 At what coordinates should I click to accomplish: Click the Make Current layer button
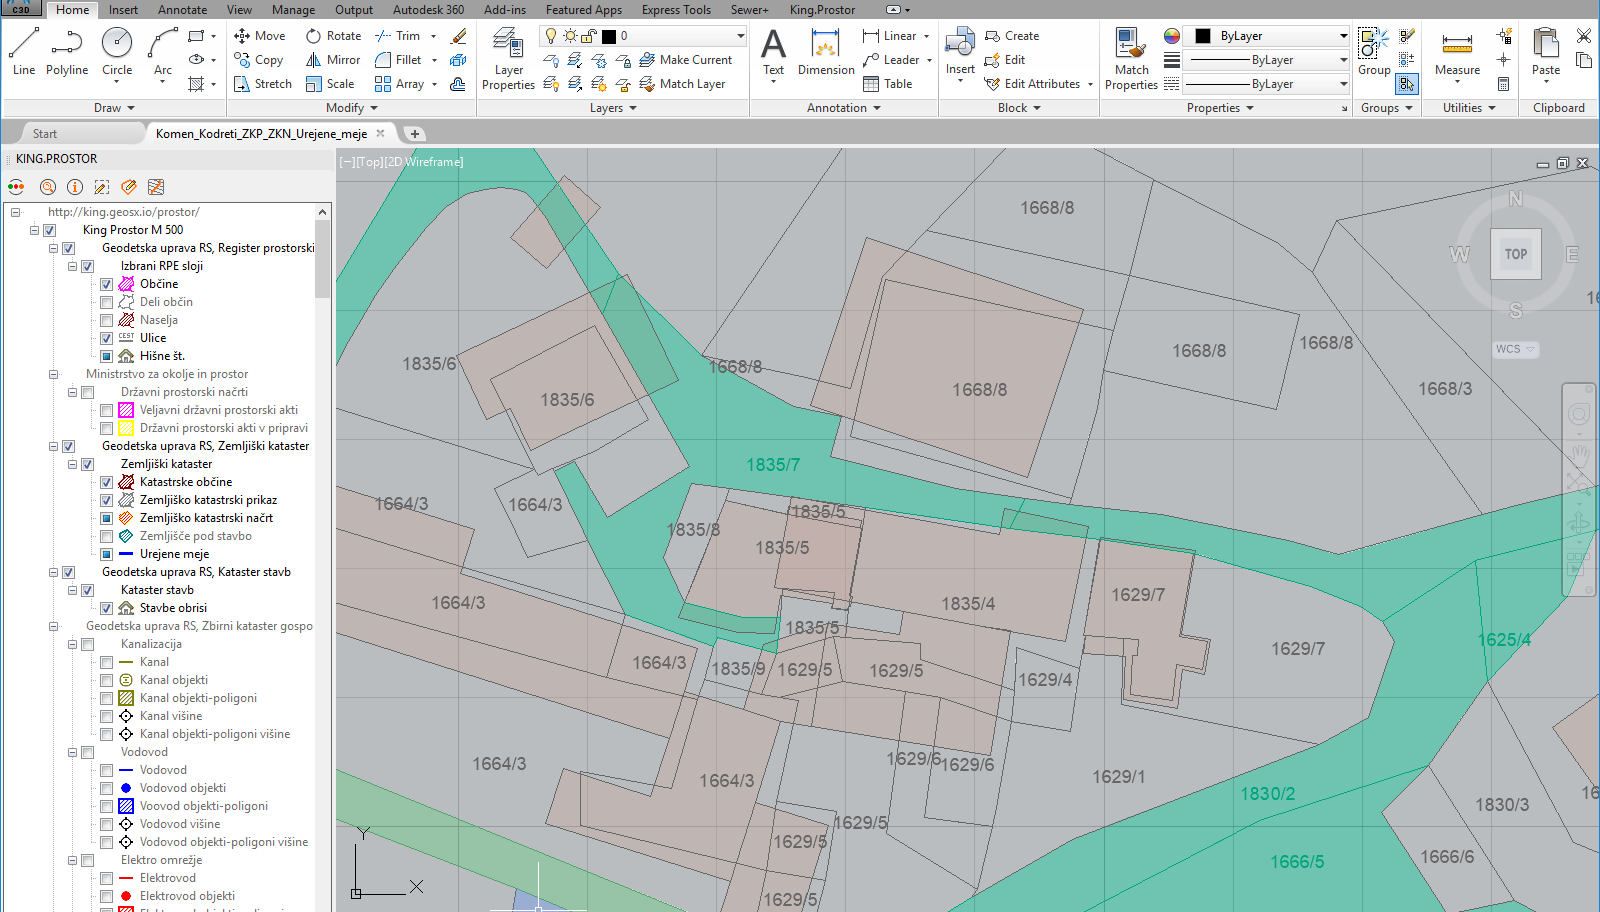686,60
